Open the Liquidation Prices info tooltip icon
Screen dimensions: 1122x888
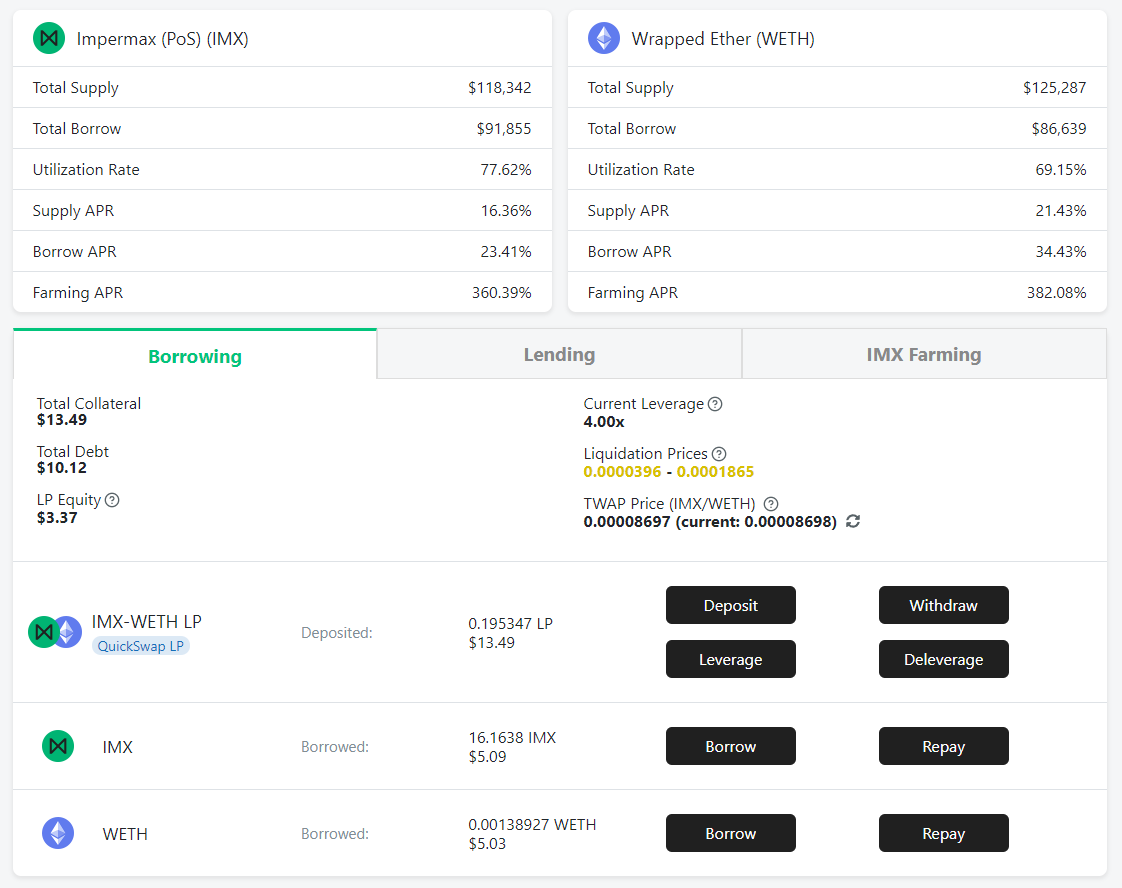[x=719, y=454]
